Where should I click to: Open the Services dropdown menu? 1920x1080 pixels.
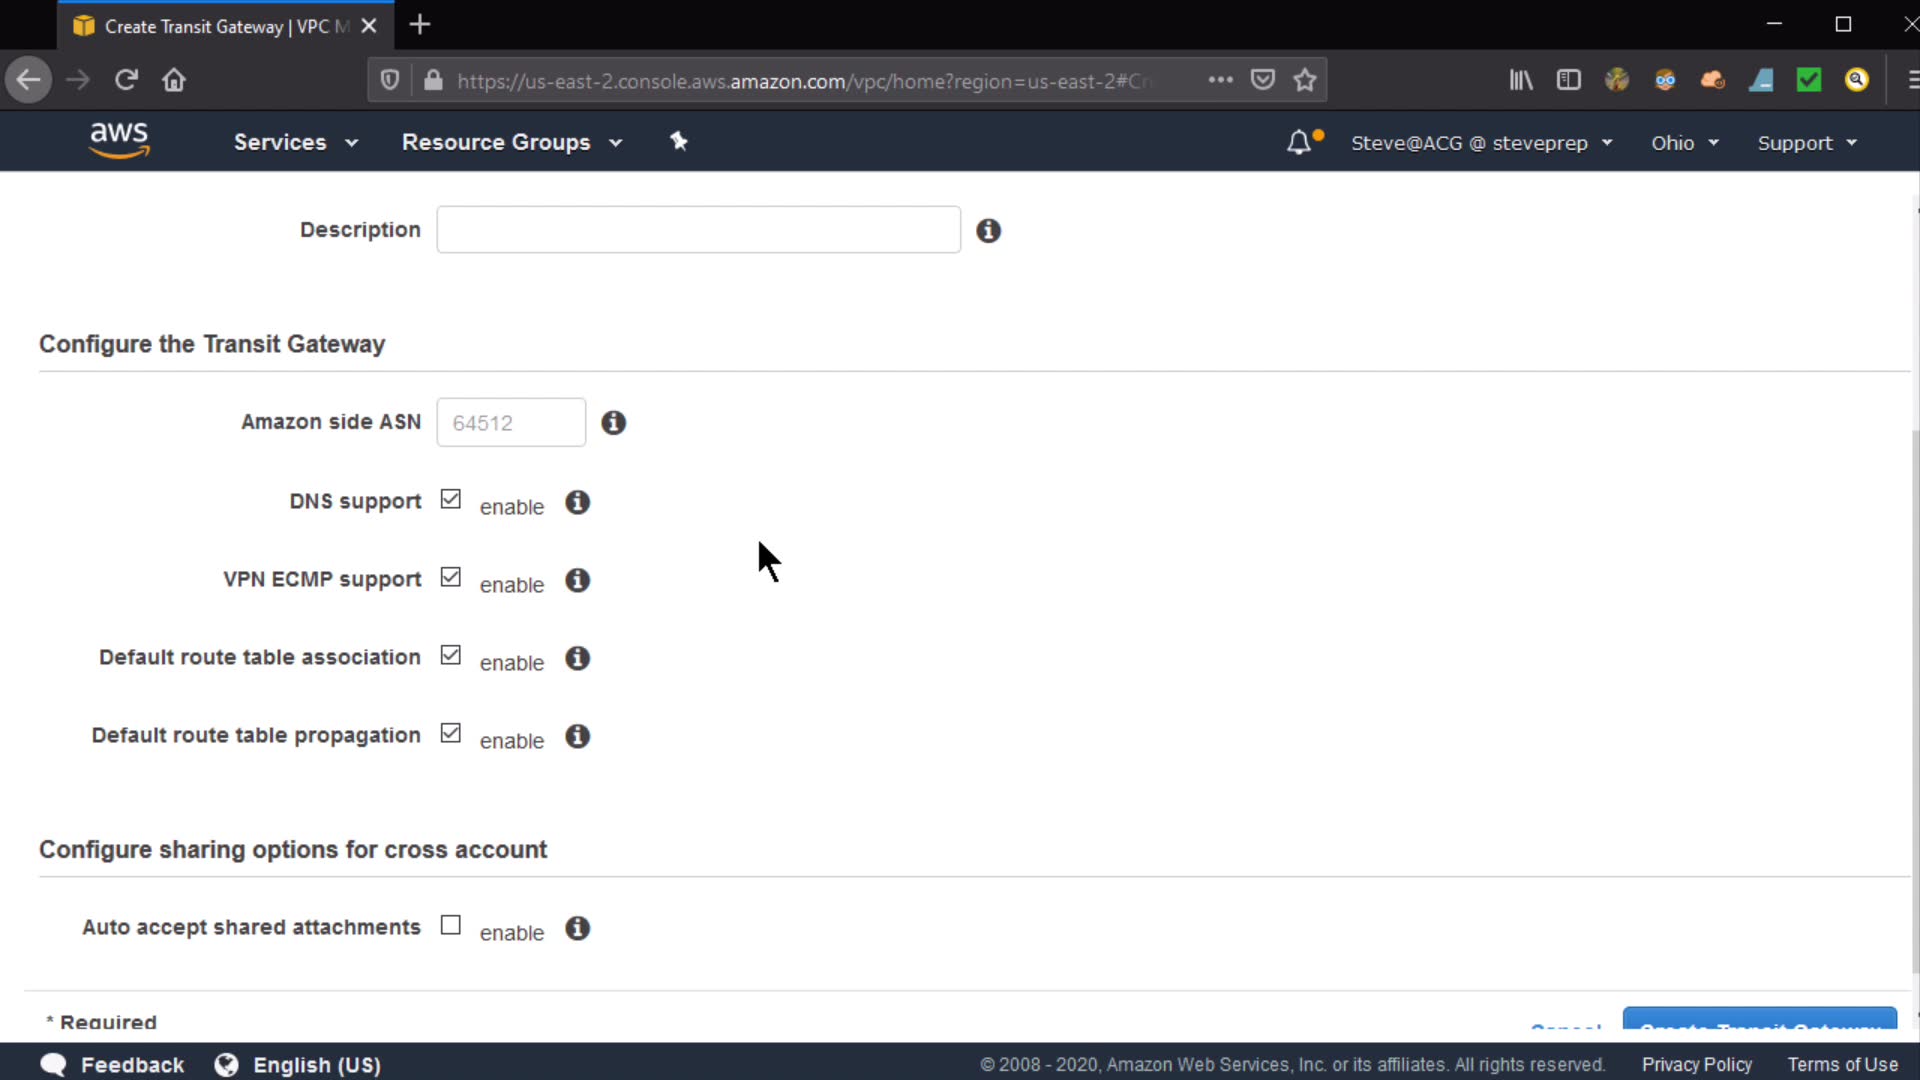[x=295, y=142]
